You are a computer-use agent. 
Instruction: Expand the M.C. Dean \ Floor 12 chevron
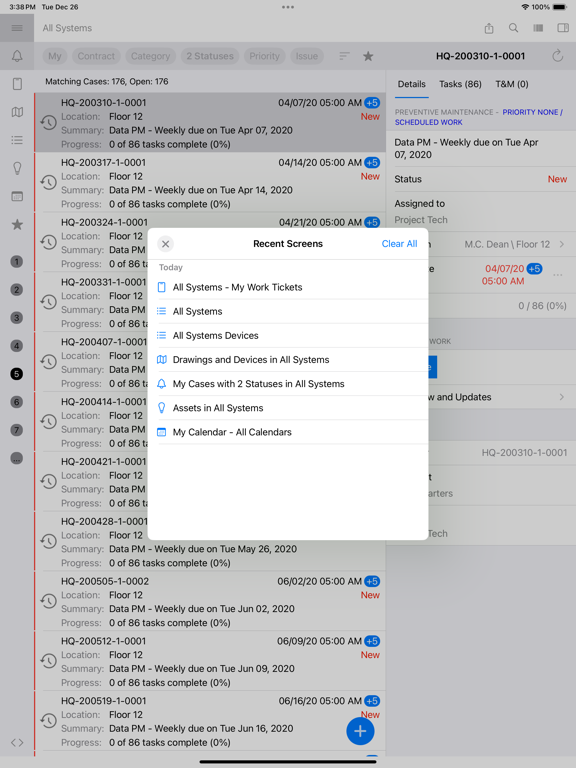pos(562,244)
